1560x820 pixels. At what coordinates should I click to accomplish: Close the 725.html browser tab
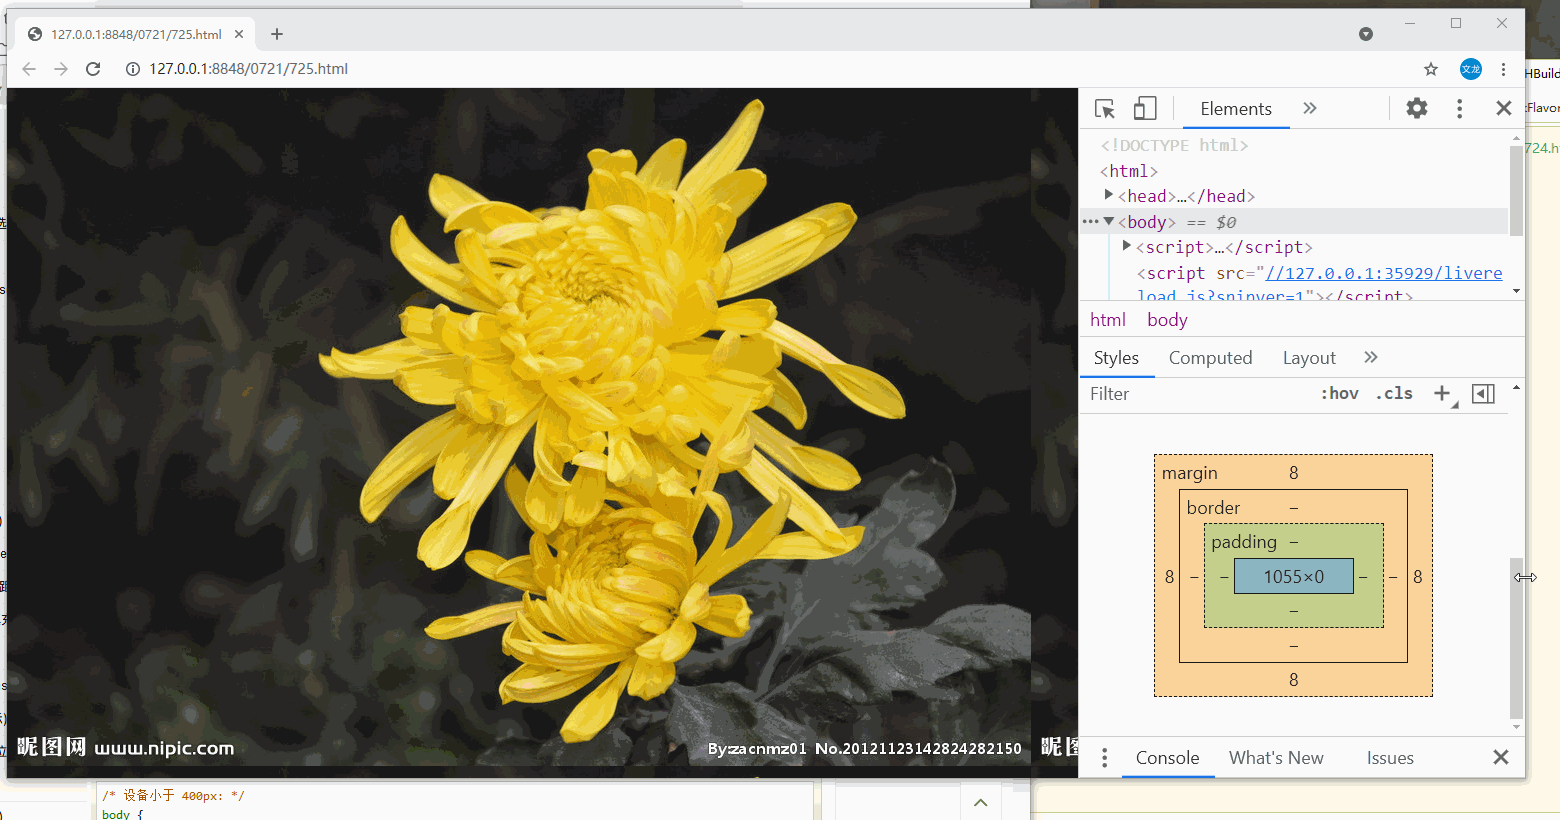pyautogui.click(x=239, y=34)
